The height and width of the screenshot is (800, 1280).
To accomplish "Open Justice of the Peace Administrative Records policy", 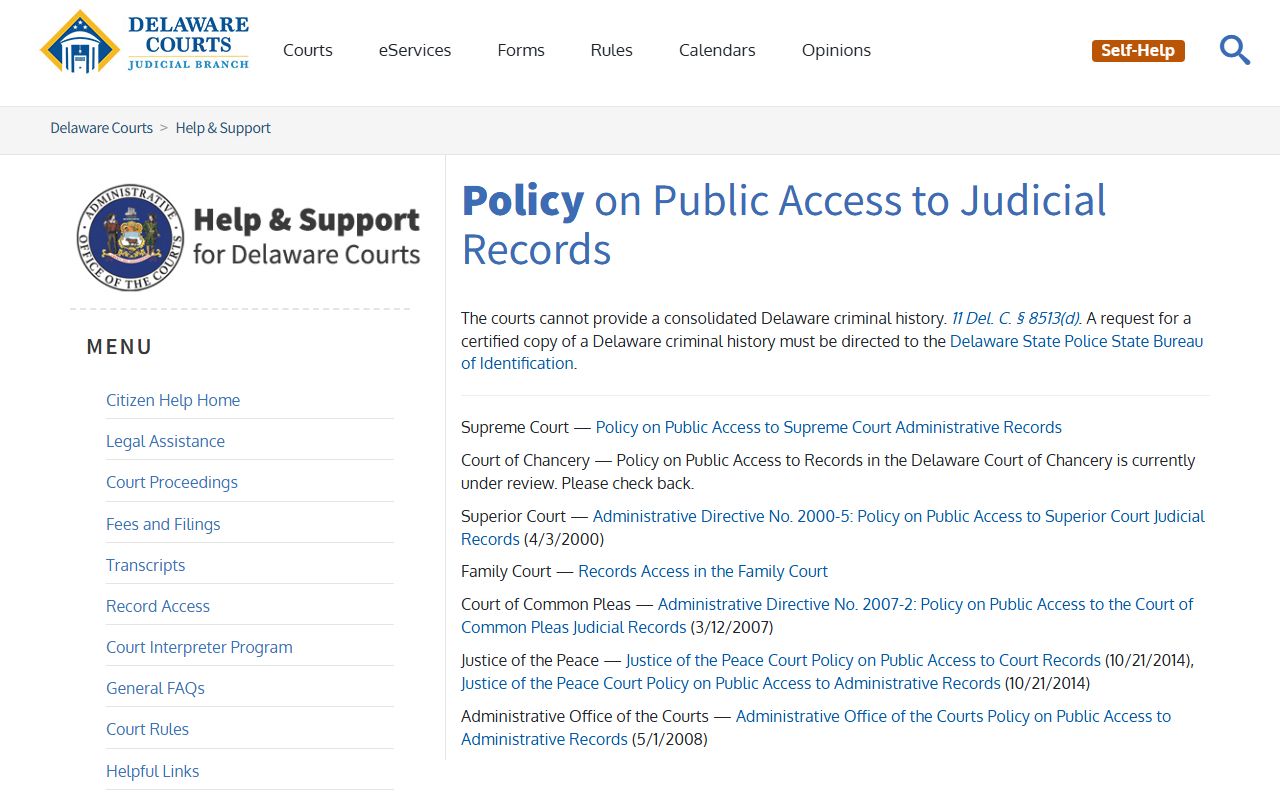I will 731,683.
